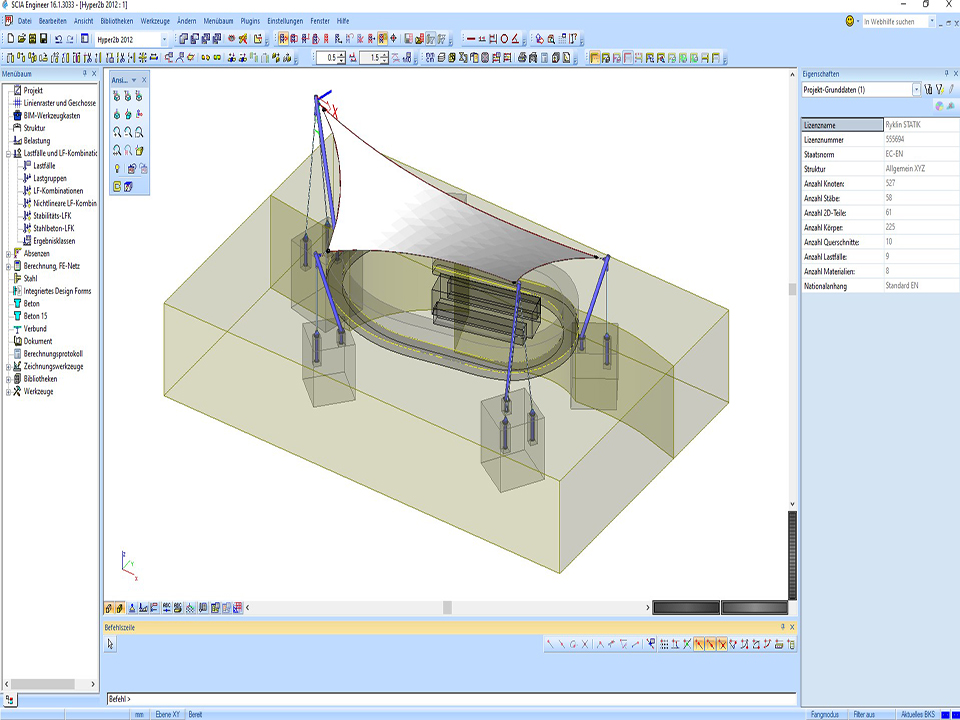Click the horizontal scrollbar below the viewport
Viewport: 960px width, 720px height.
click(445, 607)
